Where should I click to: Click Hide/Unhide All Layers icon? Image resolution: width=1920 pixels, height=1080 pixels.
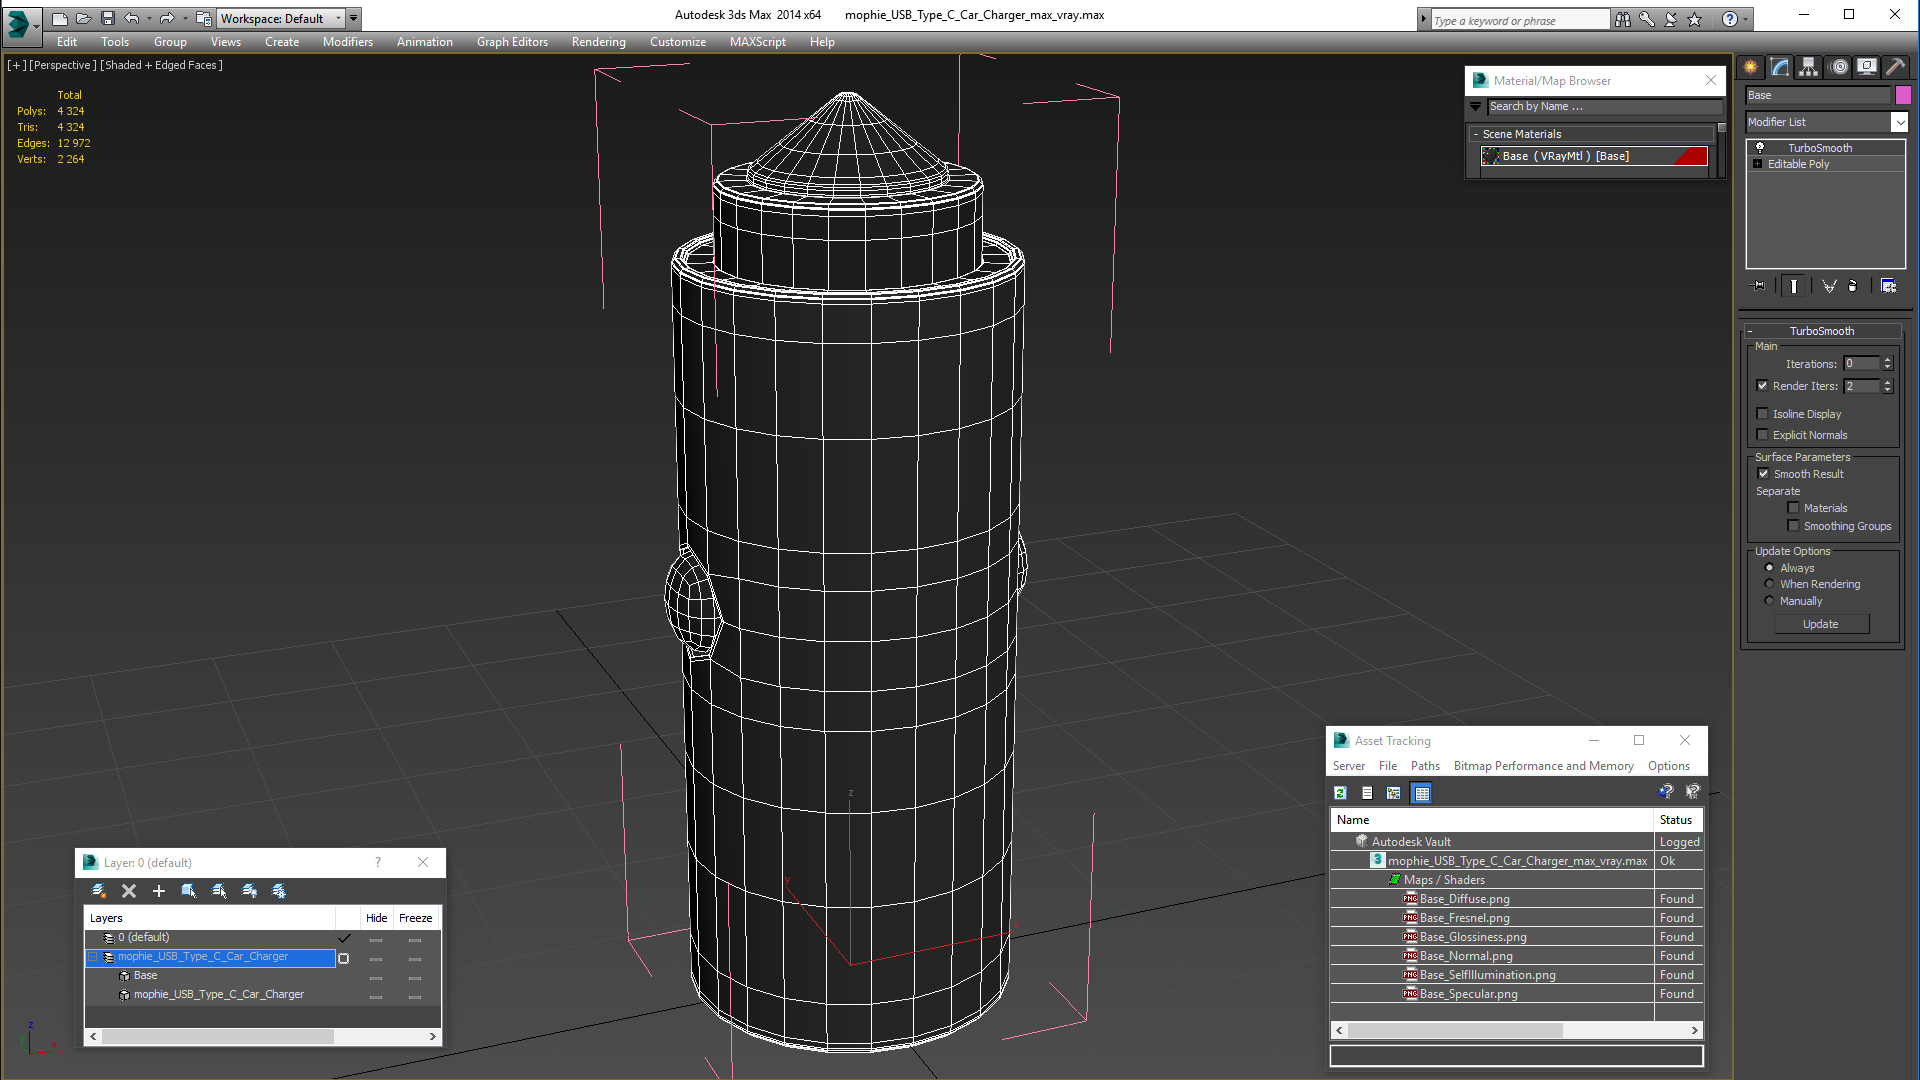coord(249,891)
